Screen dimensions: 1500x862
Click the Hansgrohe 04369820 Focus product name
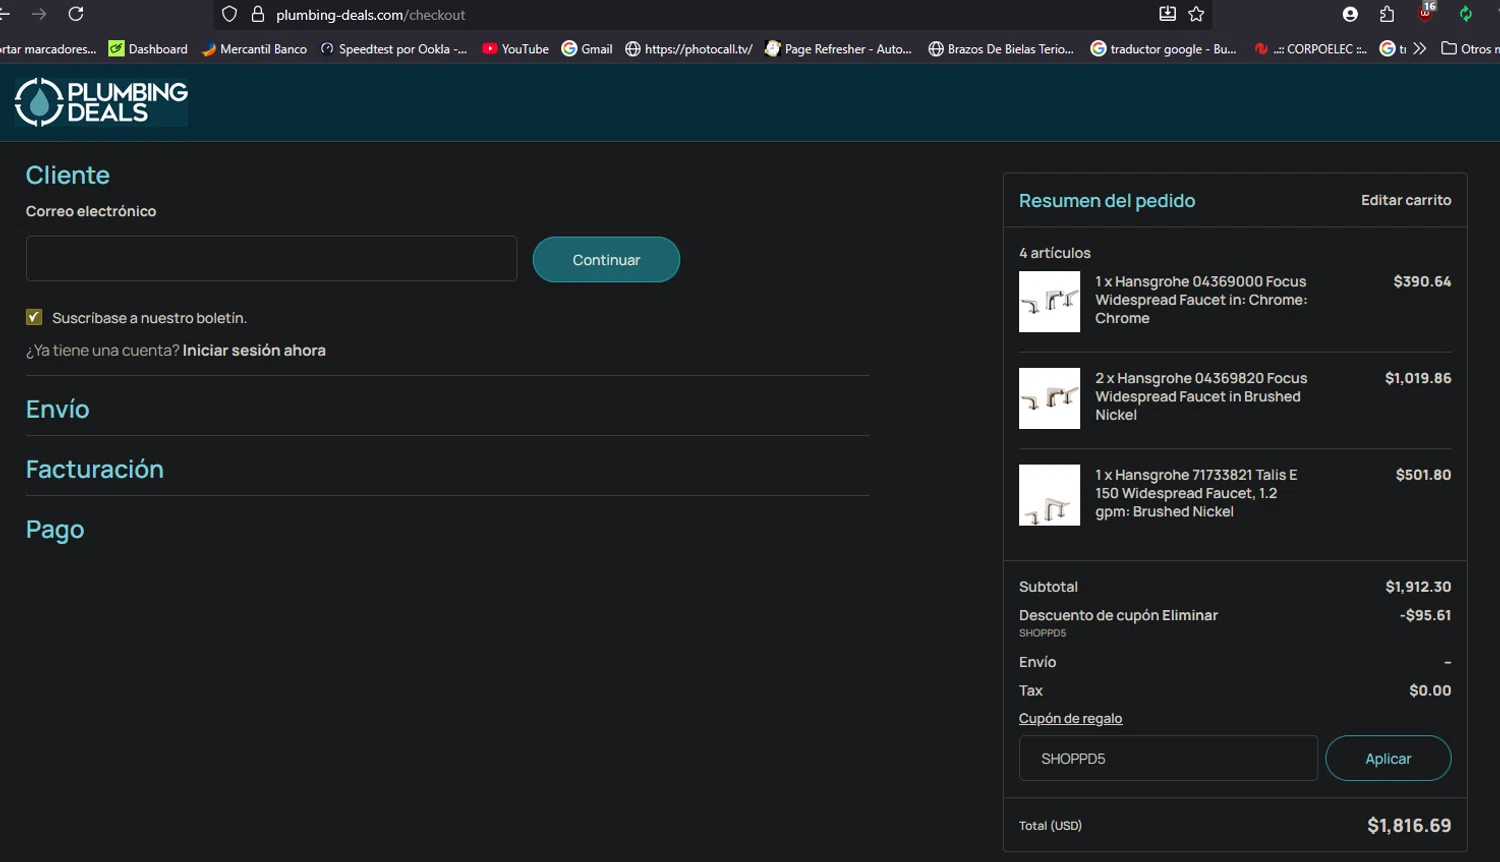click(1201, 397)
